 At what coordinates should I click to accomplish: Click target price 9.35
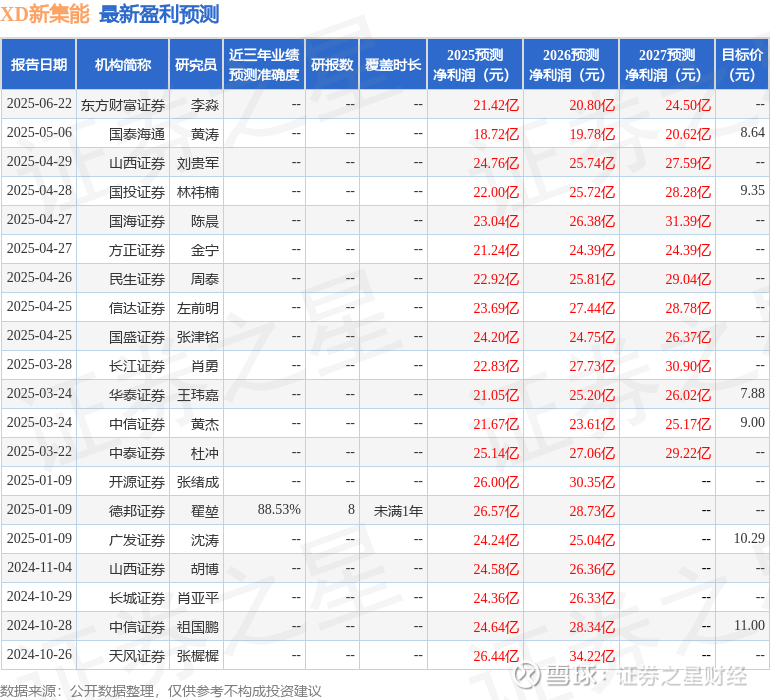[x=752, y=191]
